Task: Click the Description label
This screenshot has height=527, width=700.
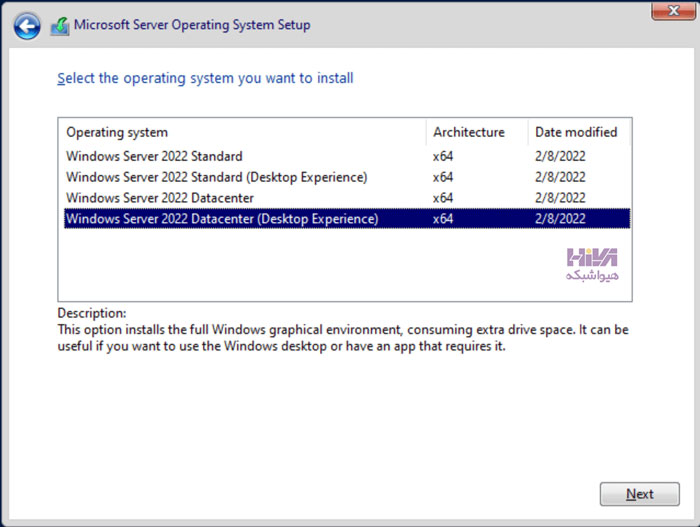Action: tap(92, 313)
